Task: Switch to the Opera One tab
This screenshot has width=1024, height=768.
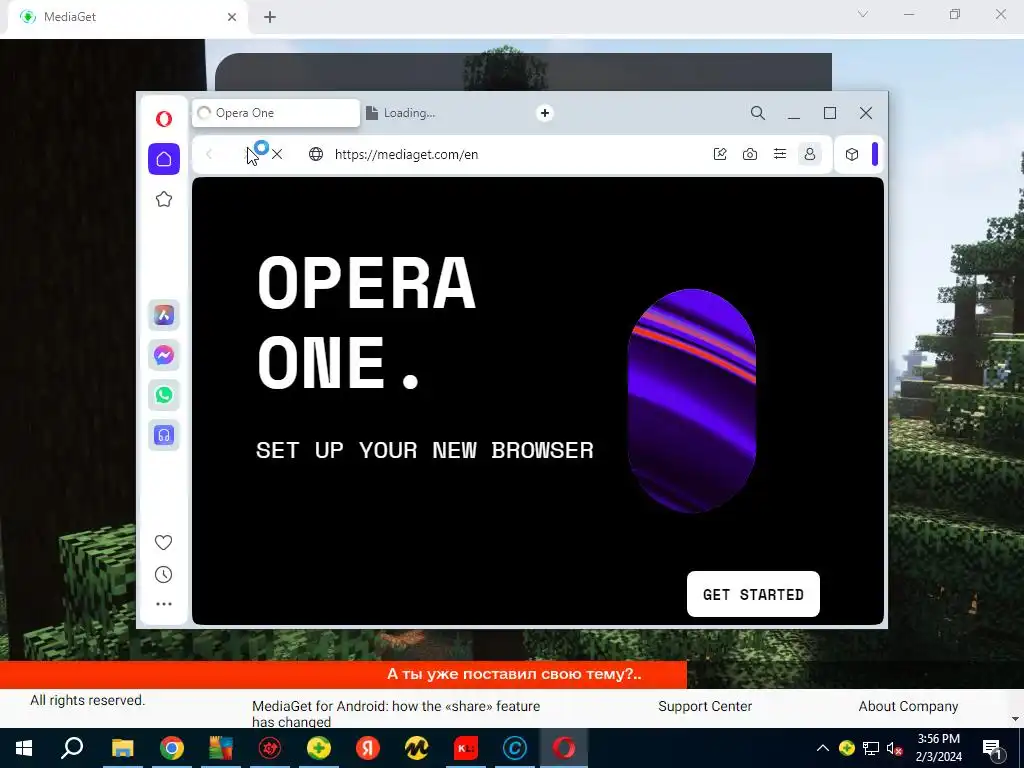Action: pos(276,113)
